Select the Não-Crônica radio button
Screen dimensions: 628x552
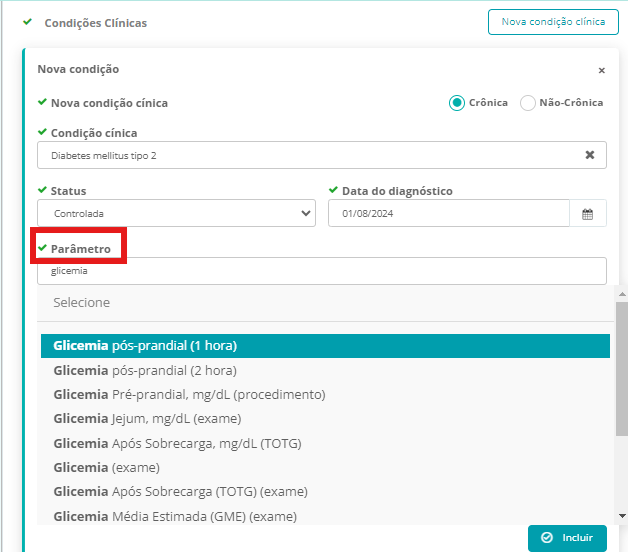(528, 103)
